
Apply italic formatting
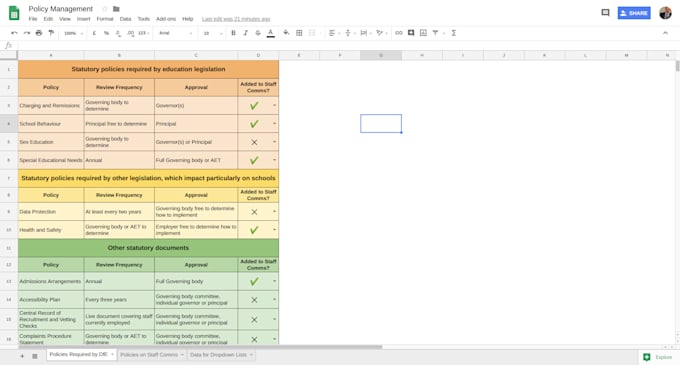tap(245, 33)
